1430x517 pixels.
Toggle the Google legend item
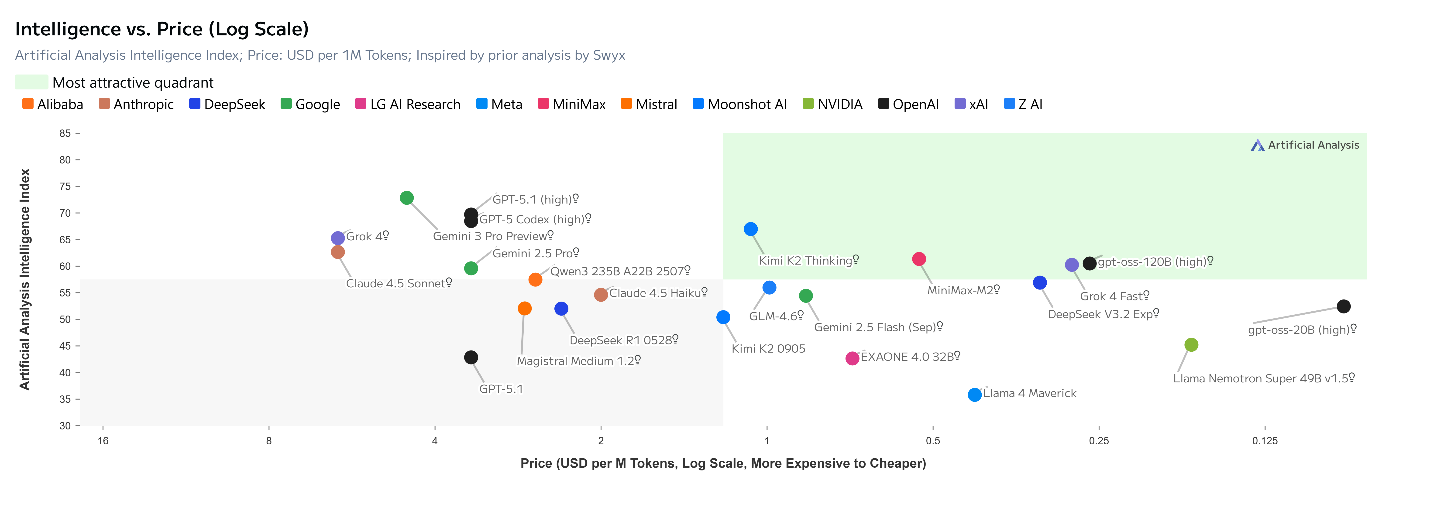[x=310, y=104]
